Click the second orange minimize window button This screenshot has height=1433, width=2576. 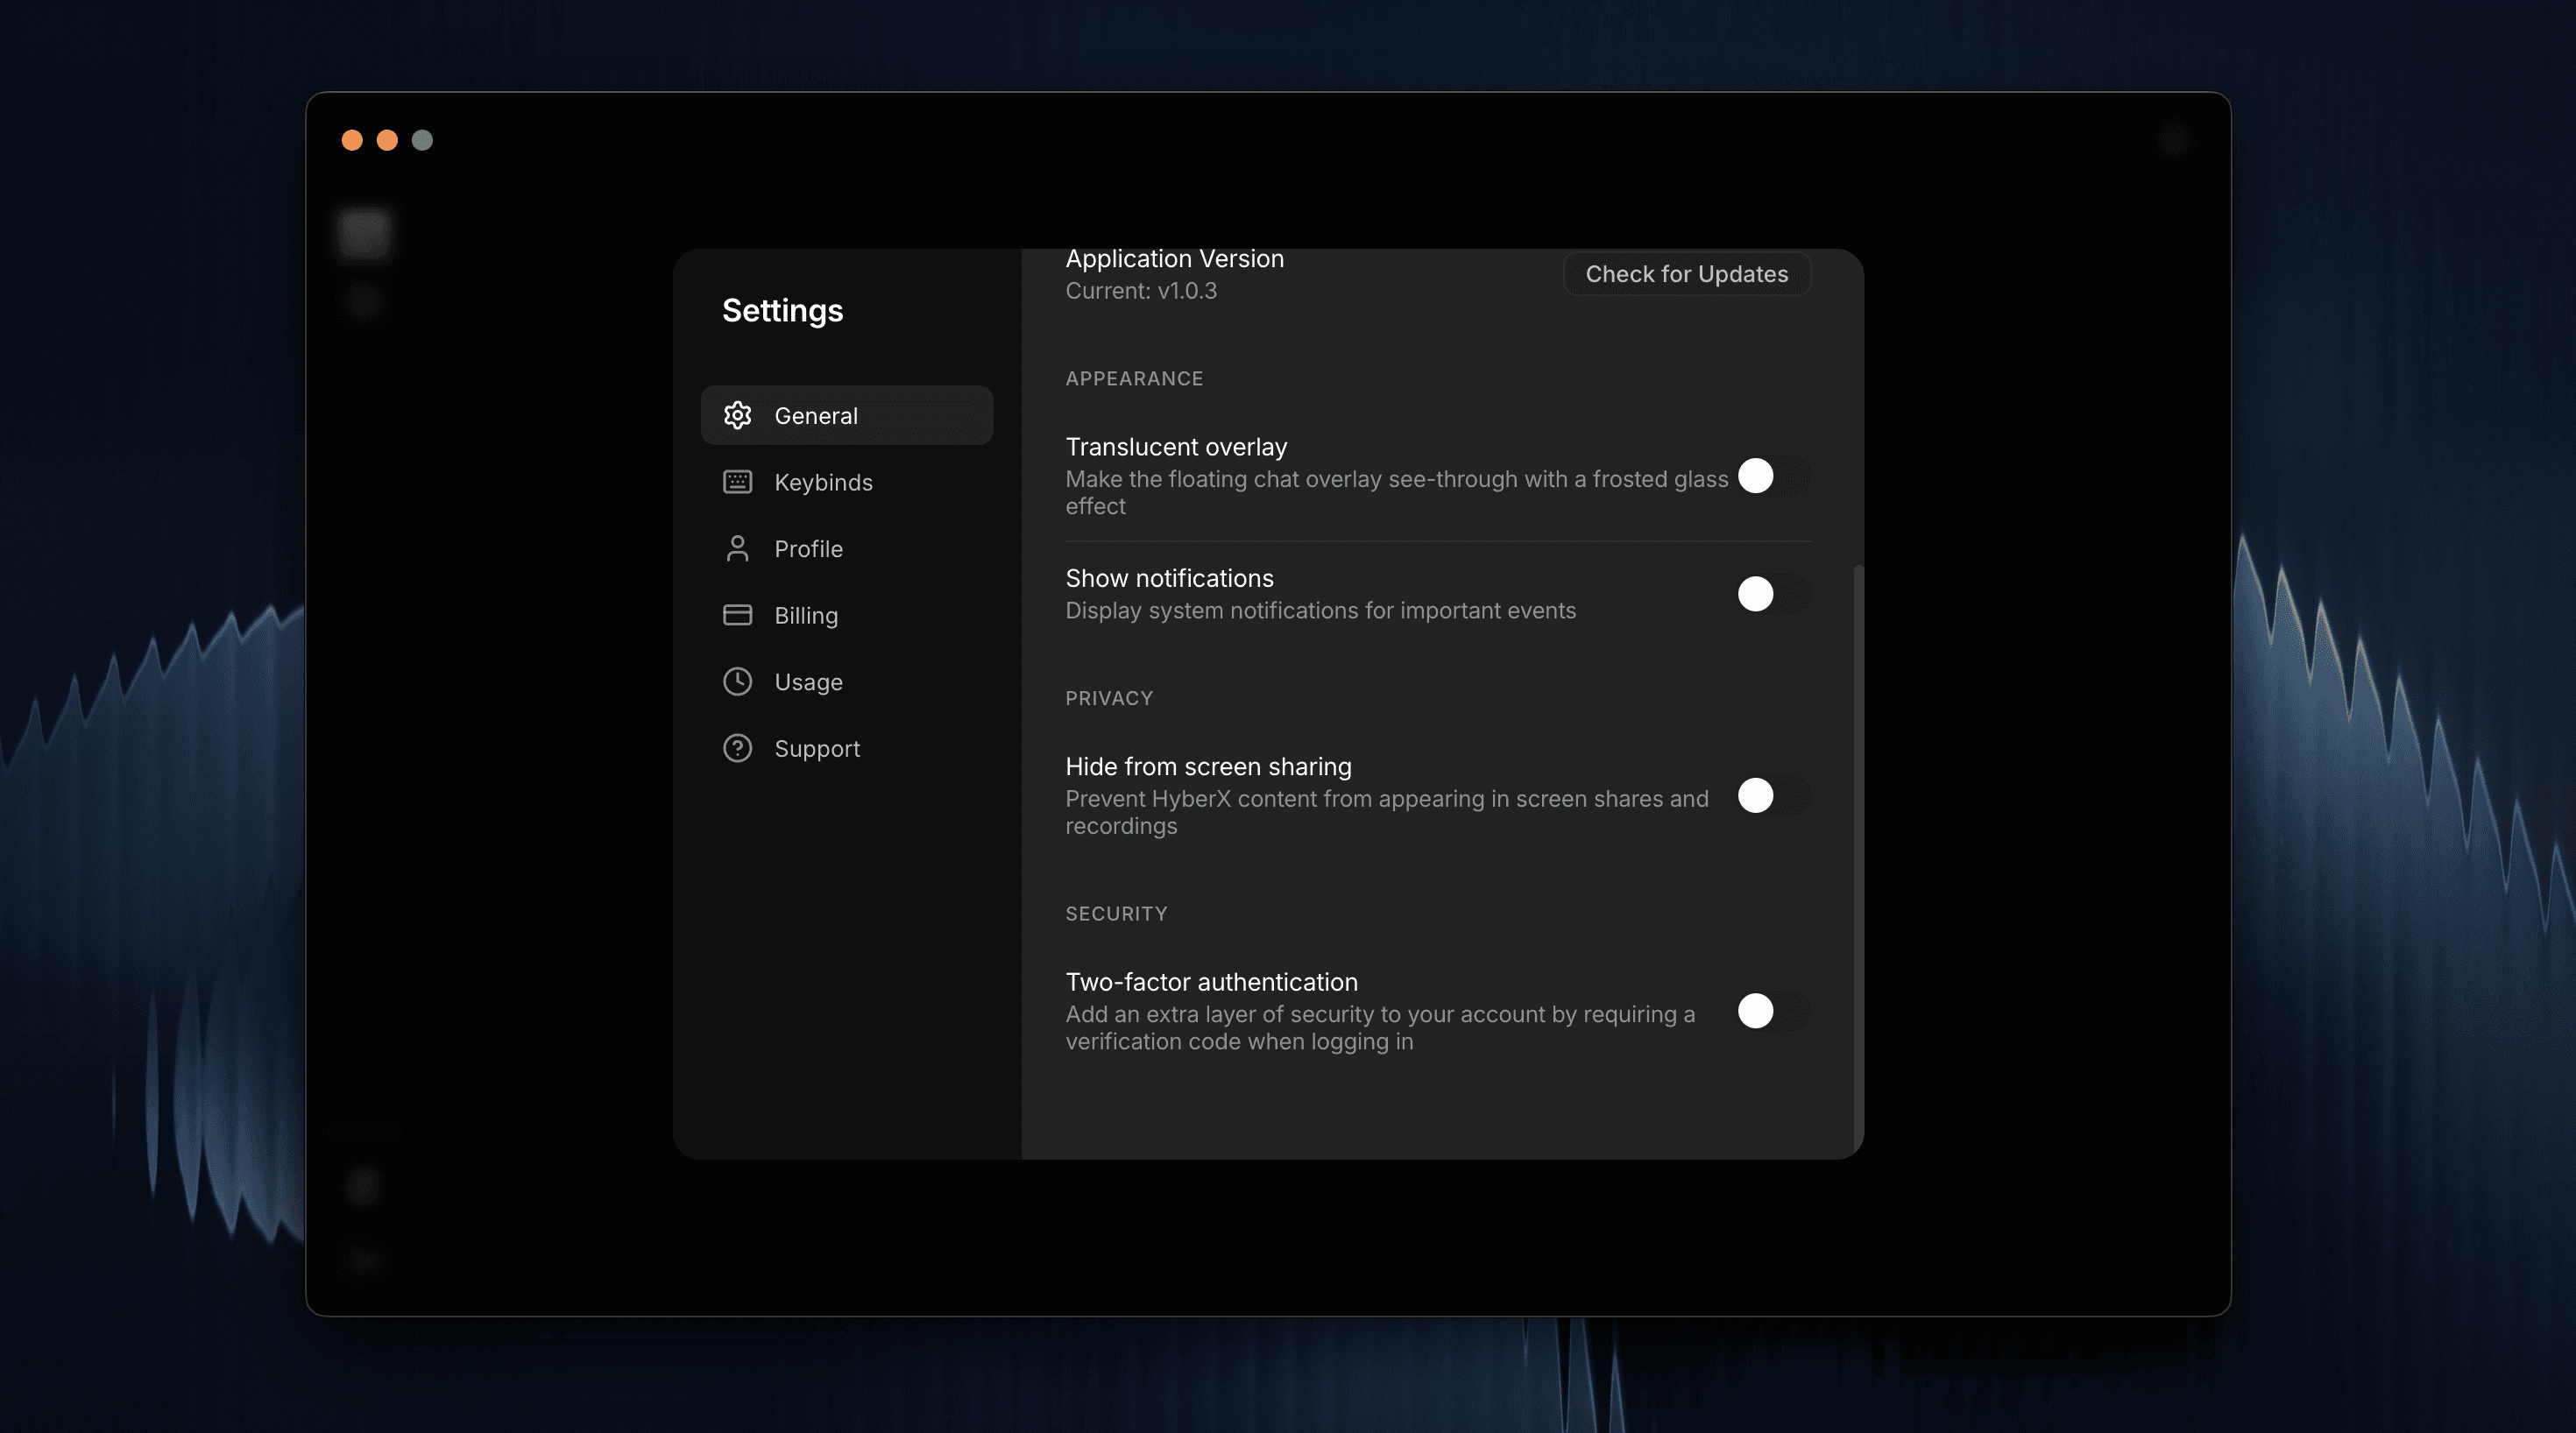[387, 140]
